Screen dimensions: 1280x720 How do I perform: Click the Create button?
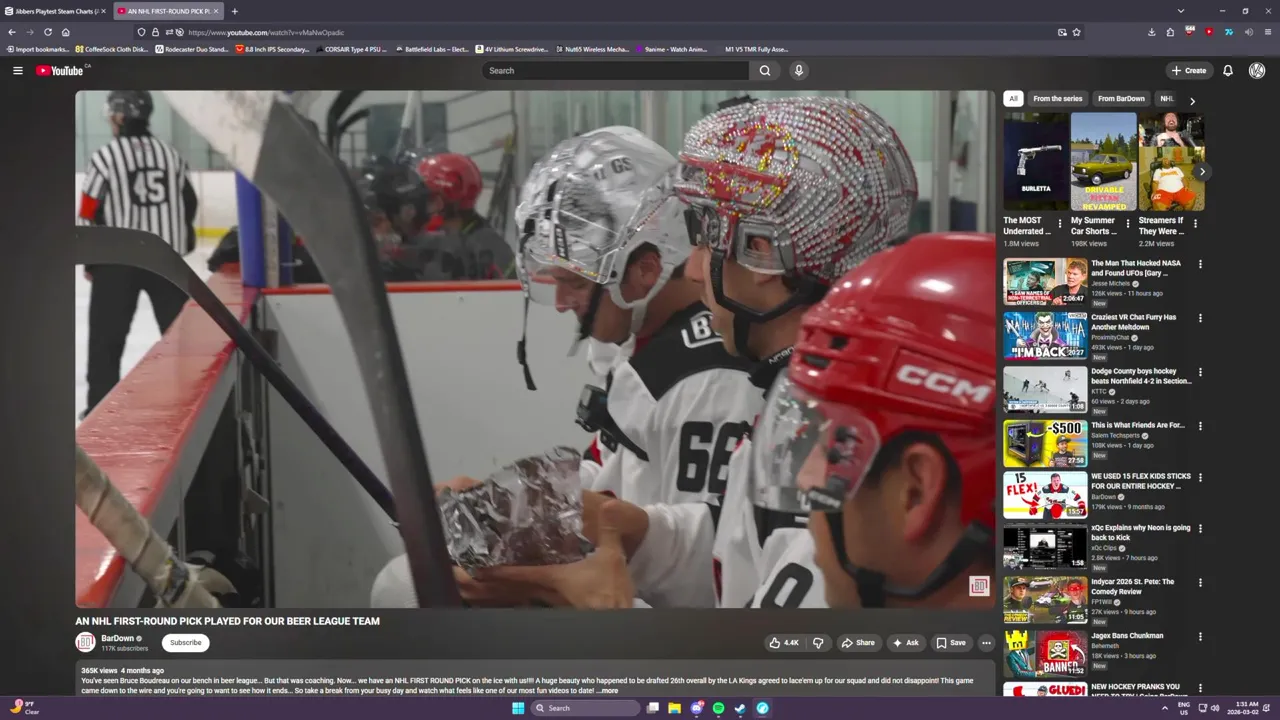[1189, 70]
